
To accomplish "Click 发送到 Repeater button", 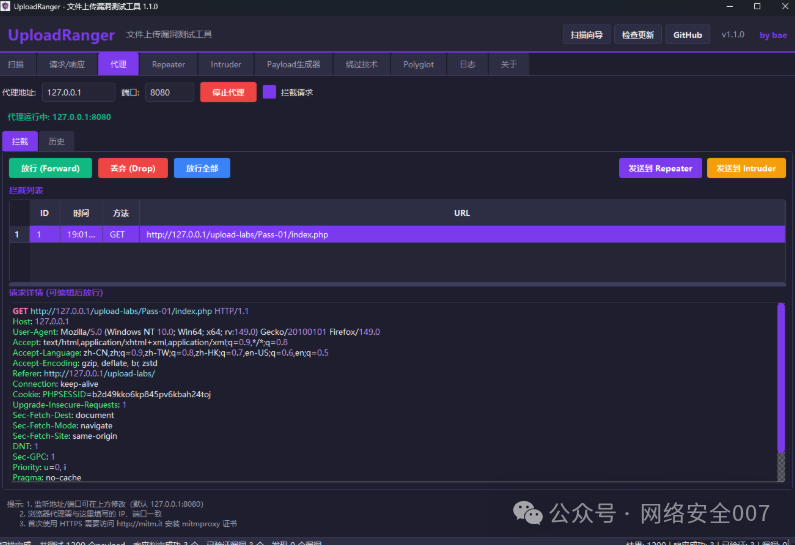I will [x=660, y=168].
